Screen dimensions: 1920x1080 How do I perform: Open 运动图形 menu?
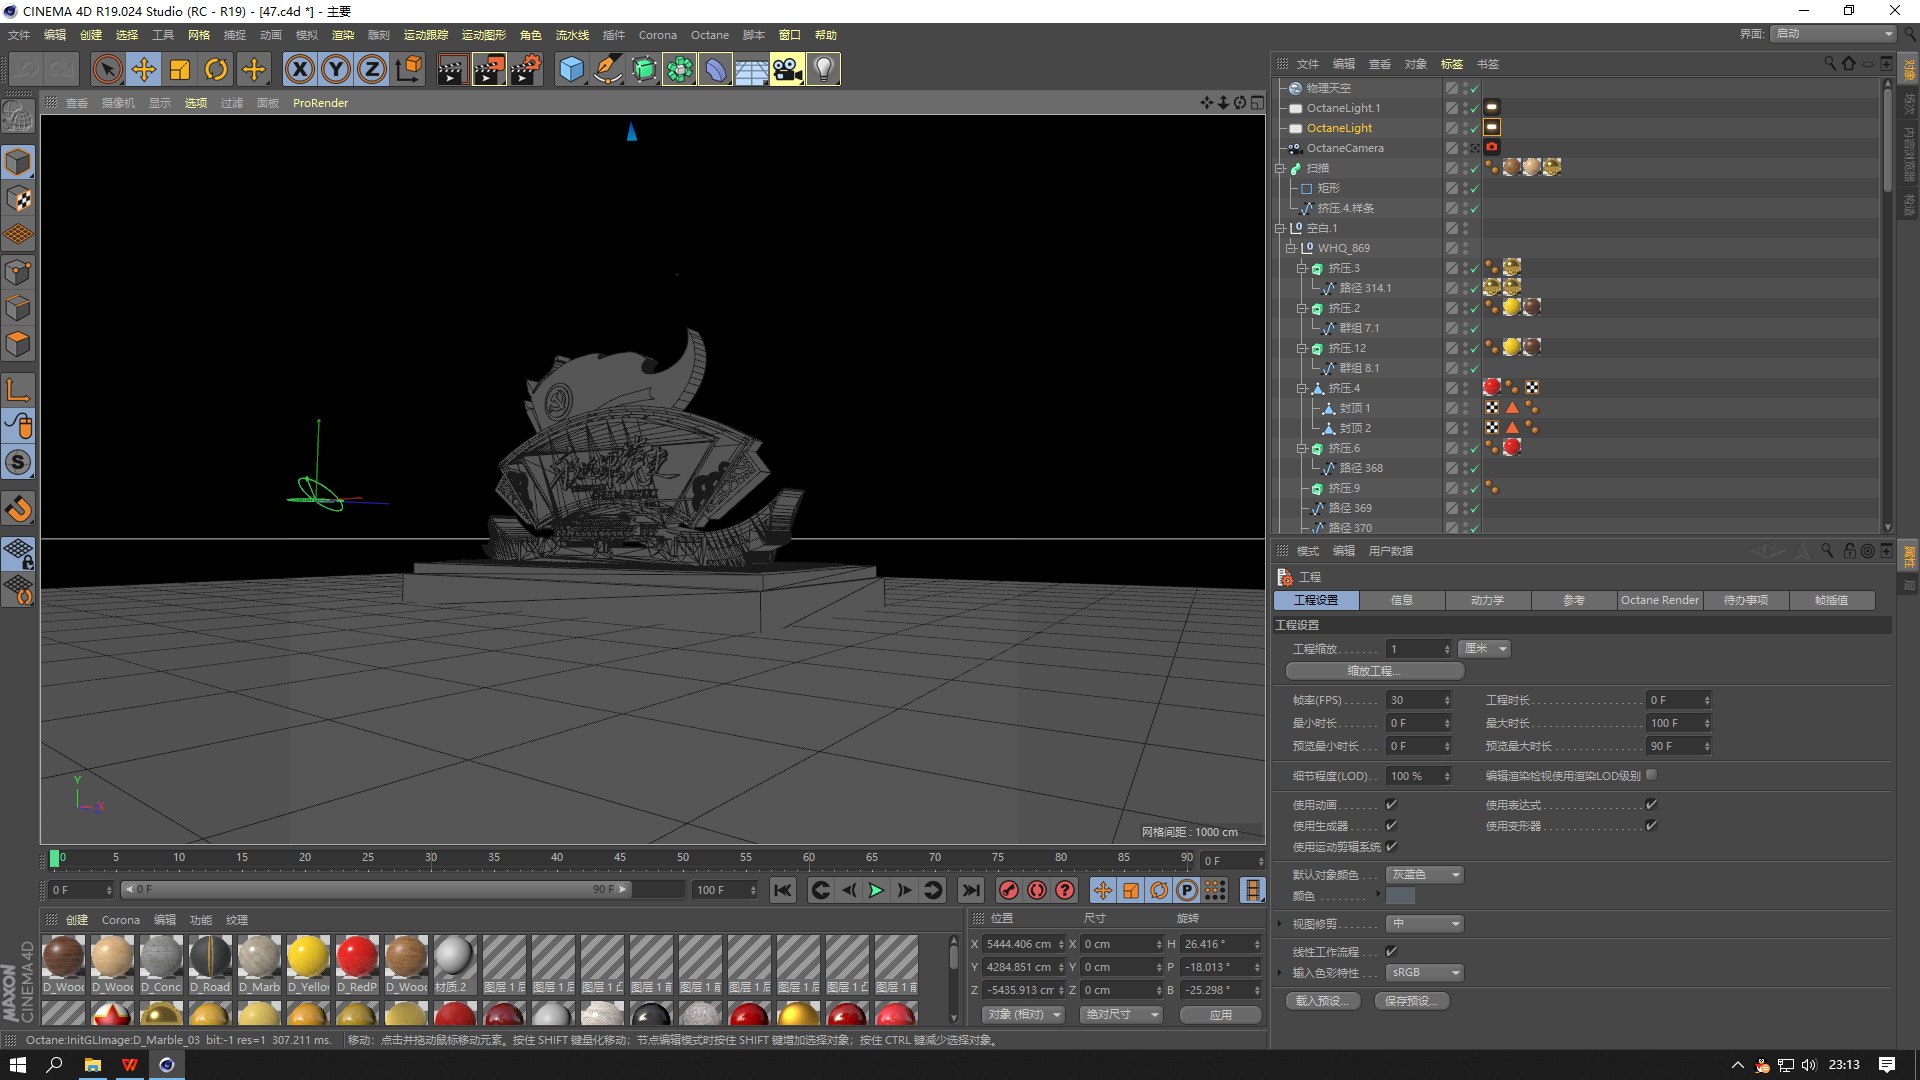[484, 35]
